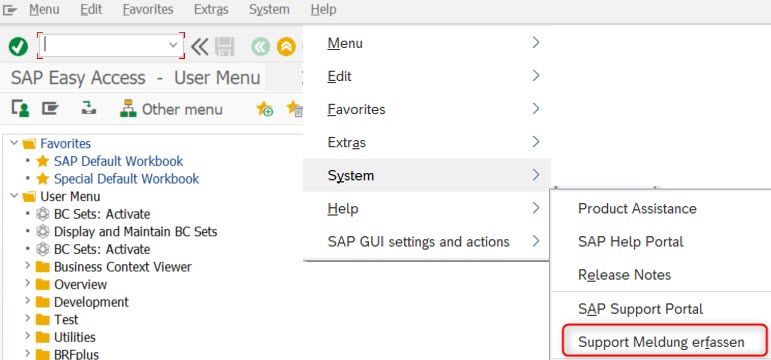Screen dimensions: 771x360
Task: Click the SAP Easy Access - User Menu title
Action: (x=136, y=78)
